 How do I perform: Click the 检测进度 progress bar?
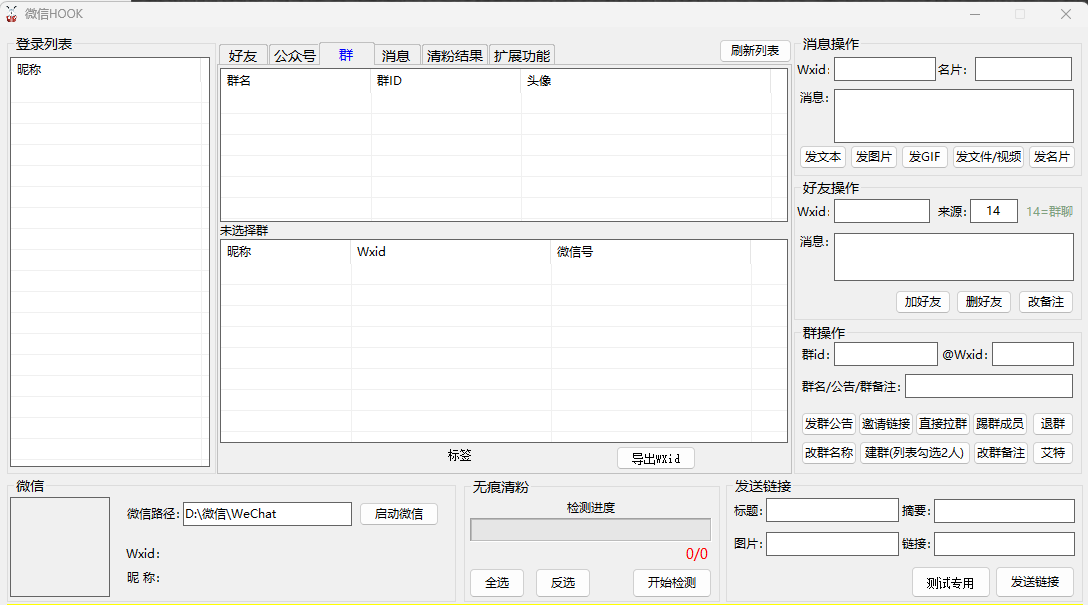point(590,529)
